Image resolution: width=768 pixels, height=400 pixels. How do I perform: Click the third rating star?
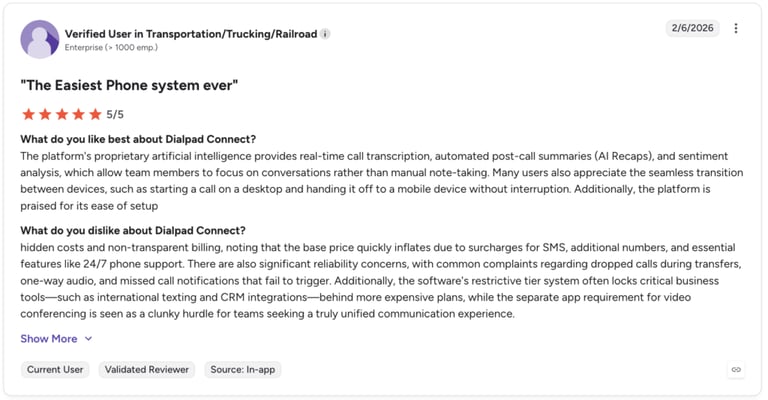[x=62, y=115]
